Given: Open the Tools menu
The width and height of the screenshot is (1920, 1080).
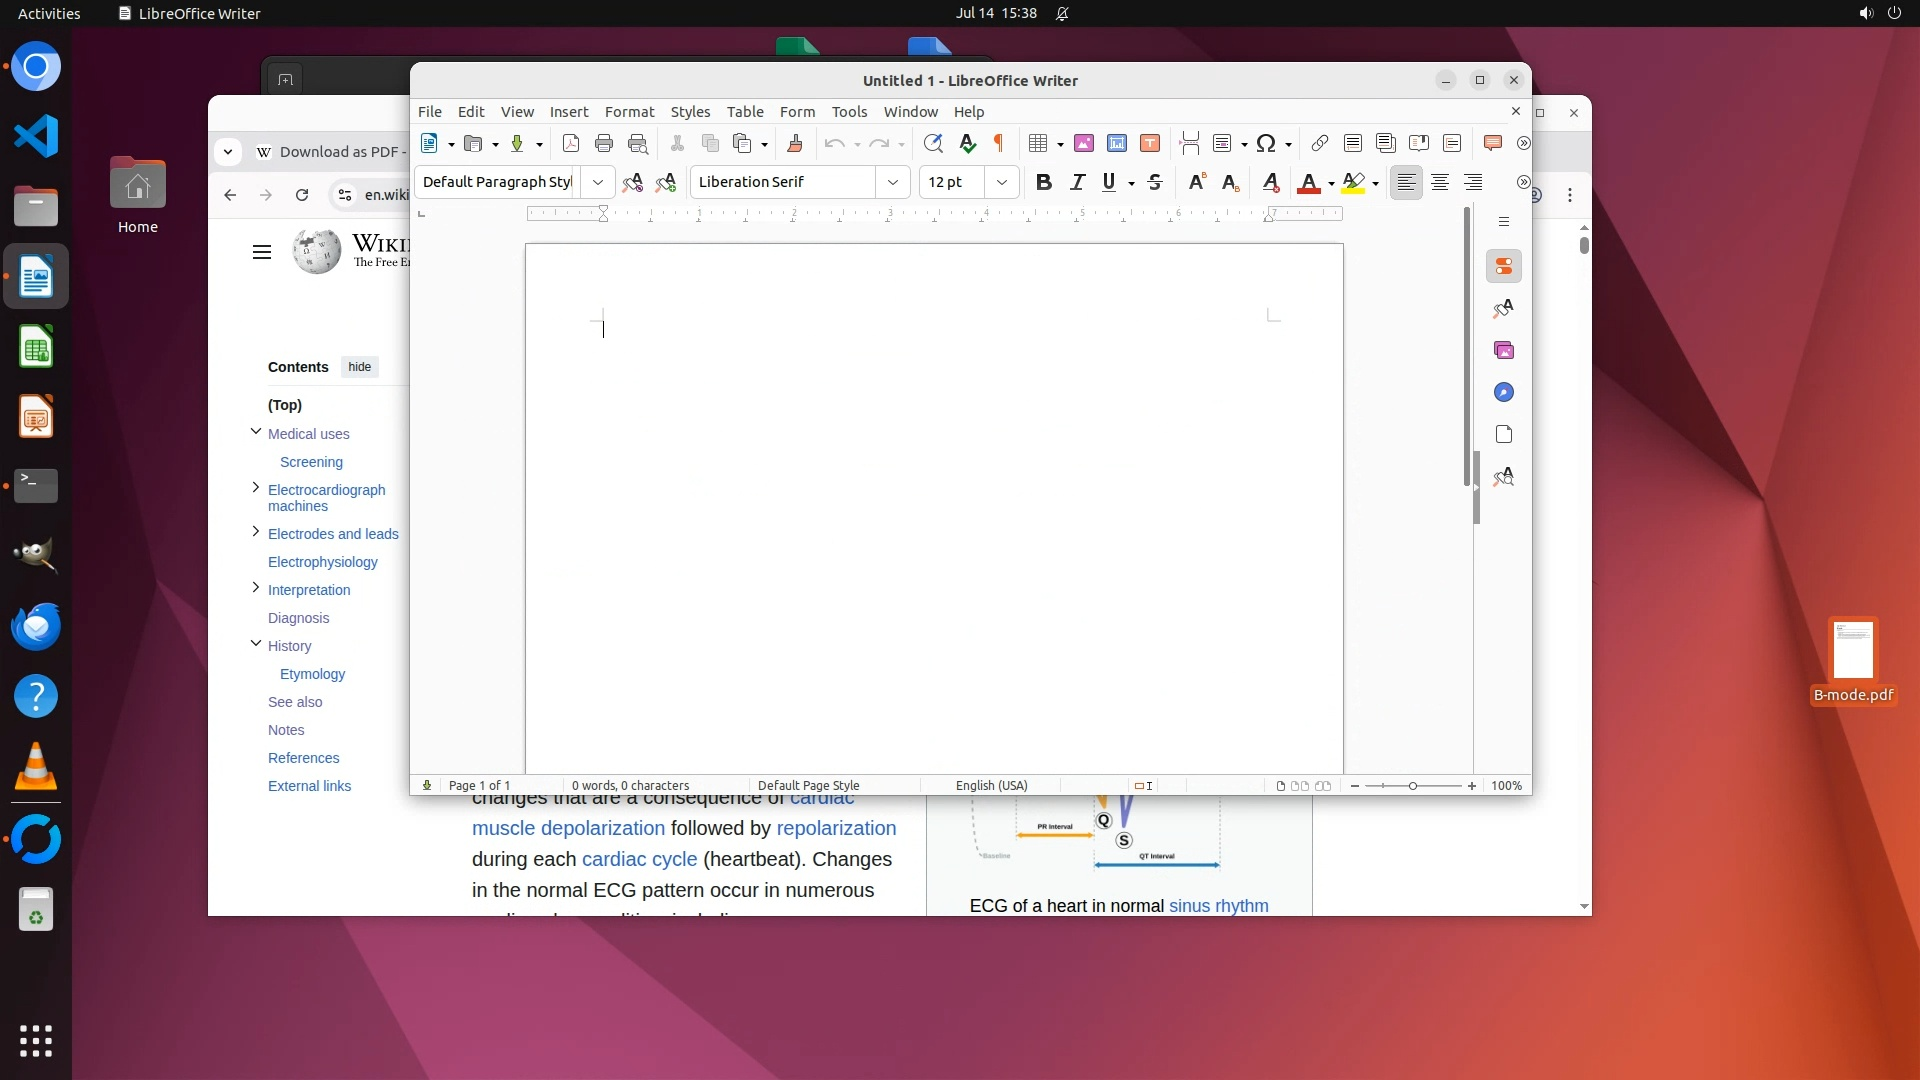Looking at the screenshot, I should (849, 112).
